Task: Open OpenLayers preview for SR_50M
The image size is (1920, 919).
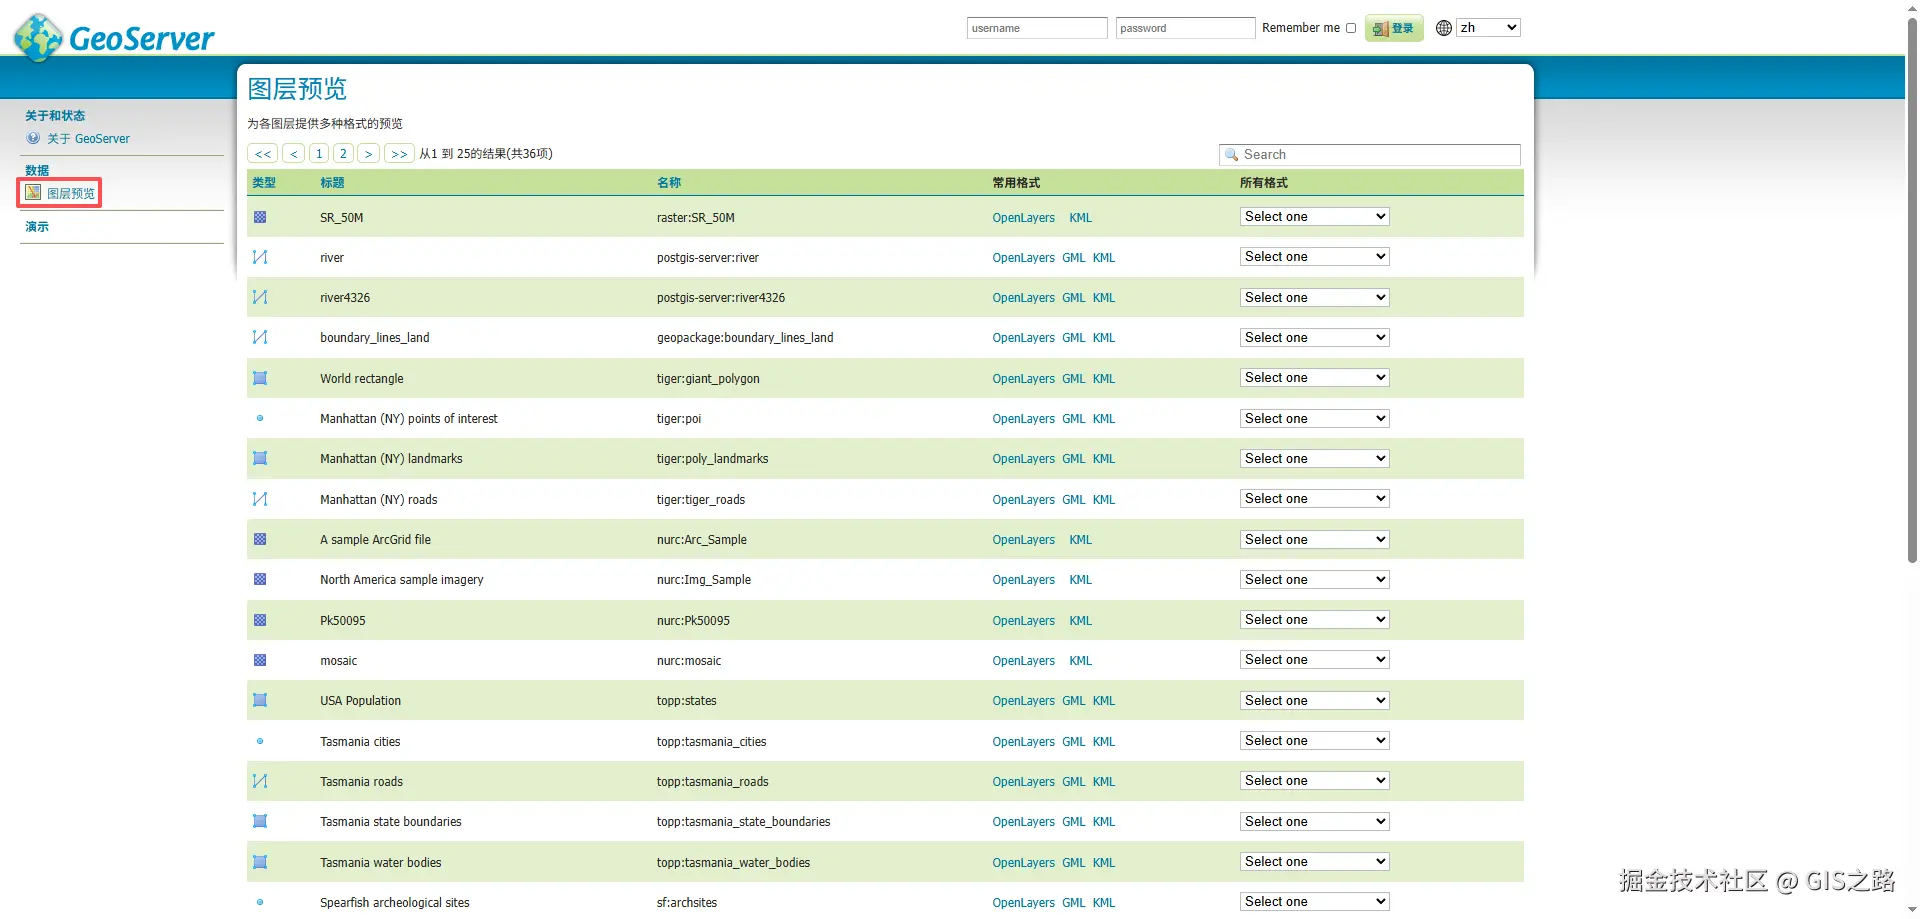Action: coord(1023,218)
